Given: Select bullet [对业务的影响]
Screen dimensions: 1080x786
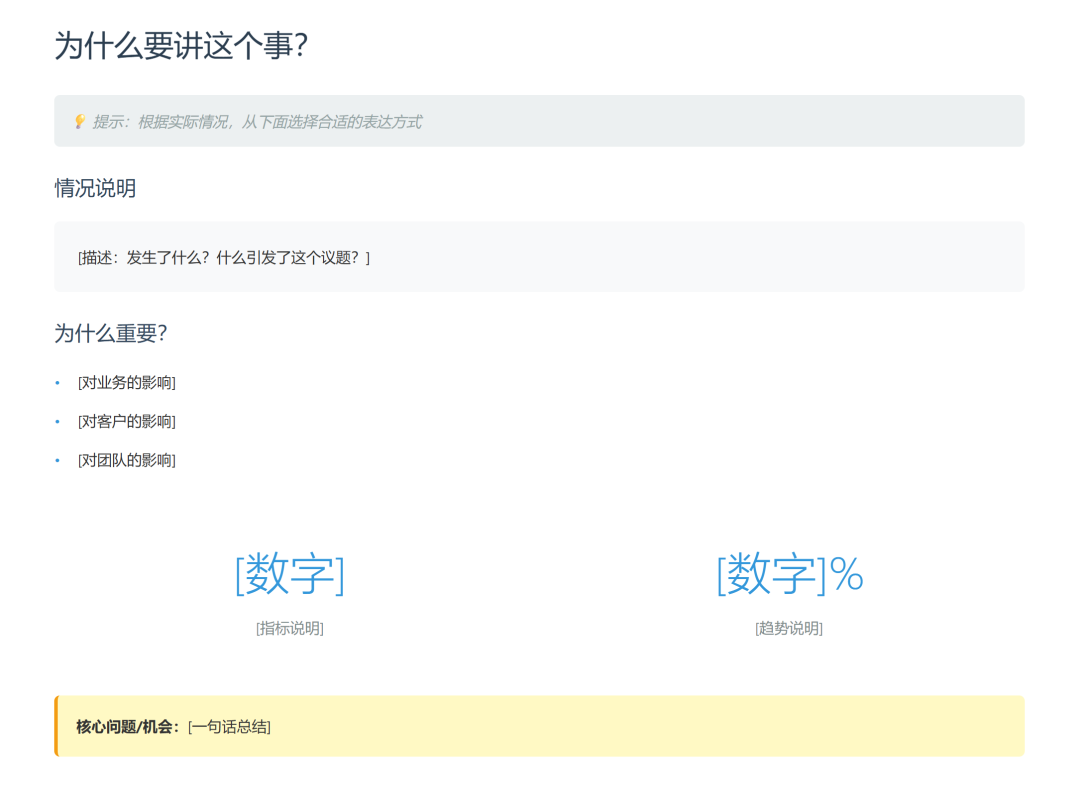Looking at the screenshot, I should click(127, 383).
